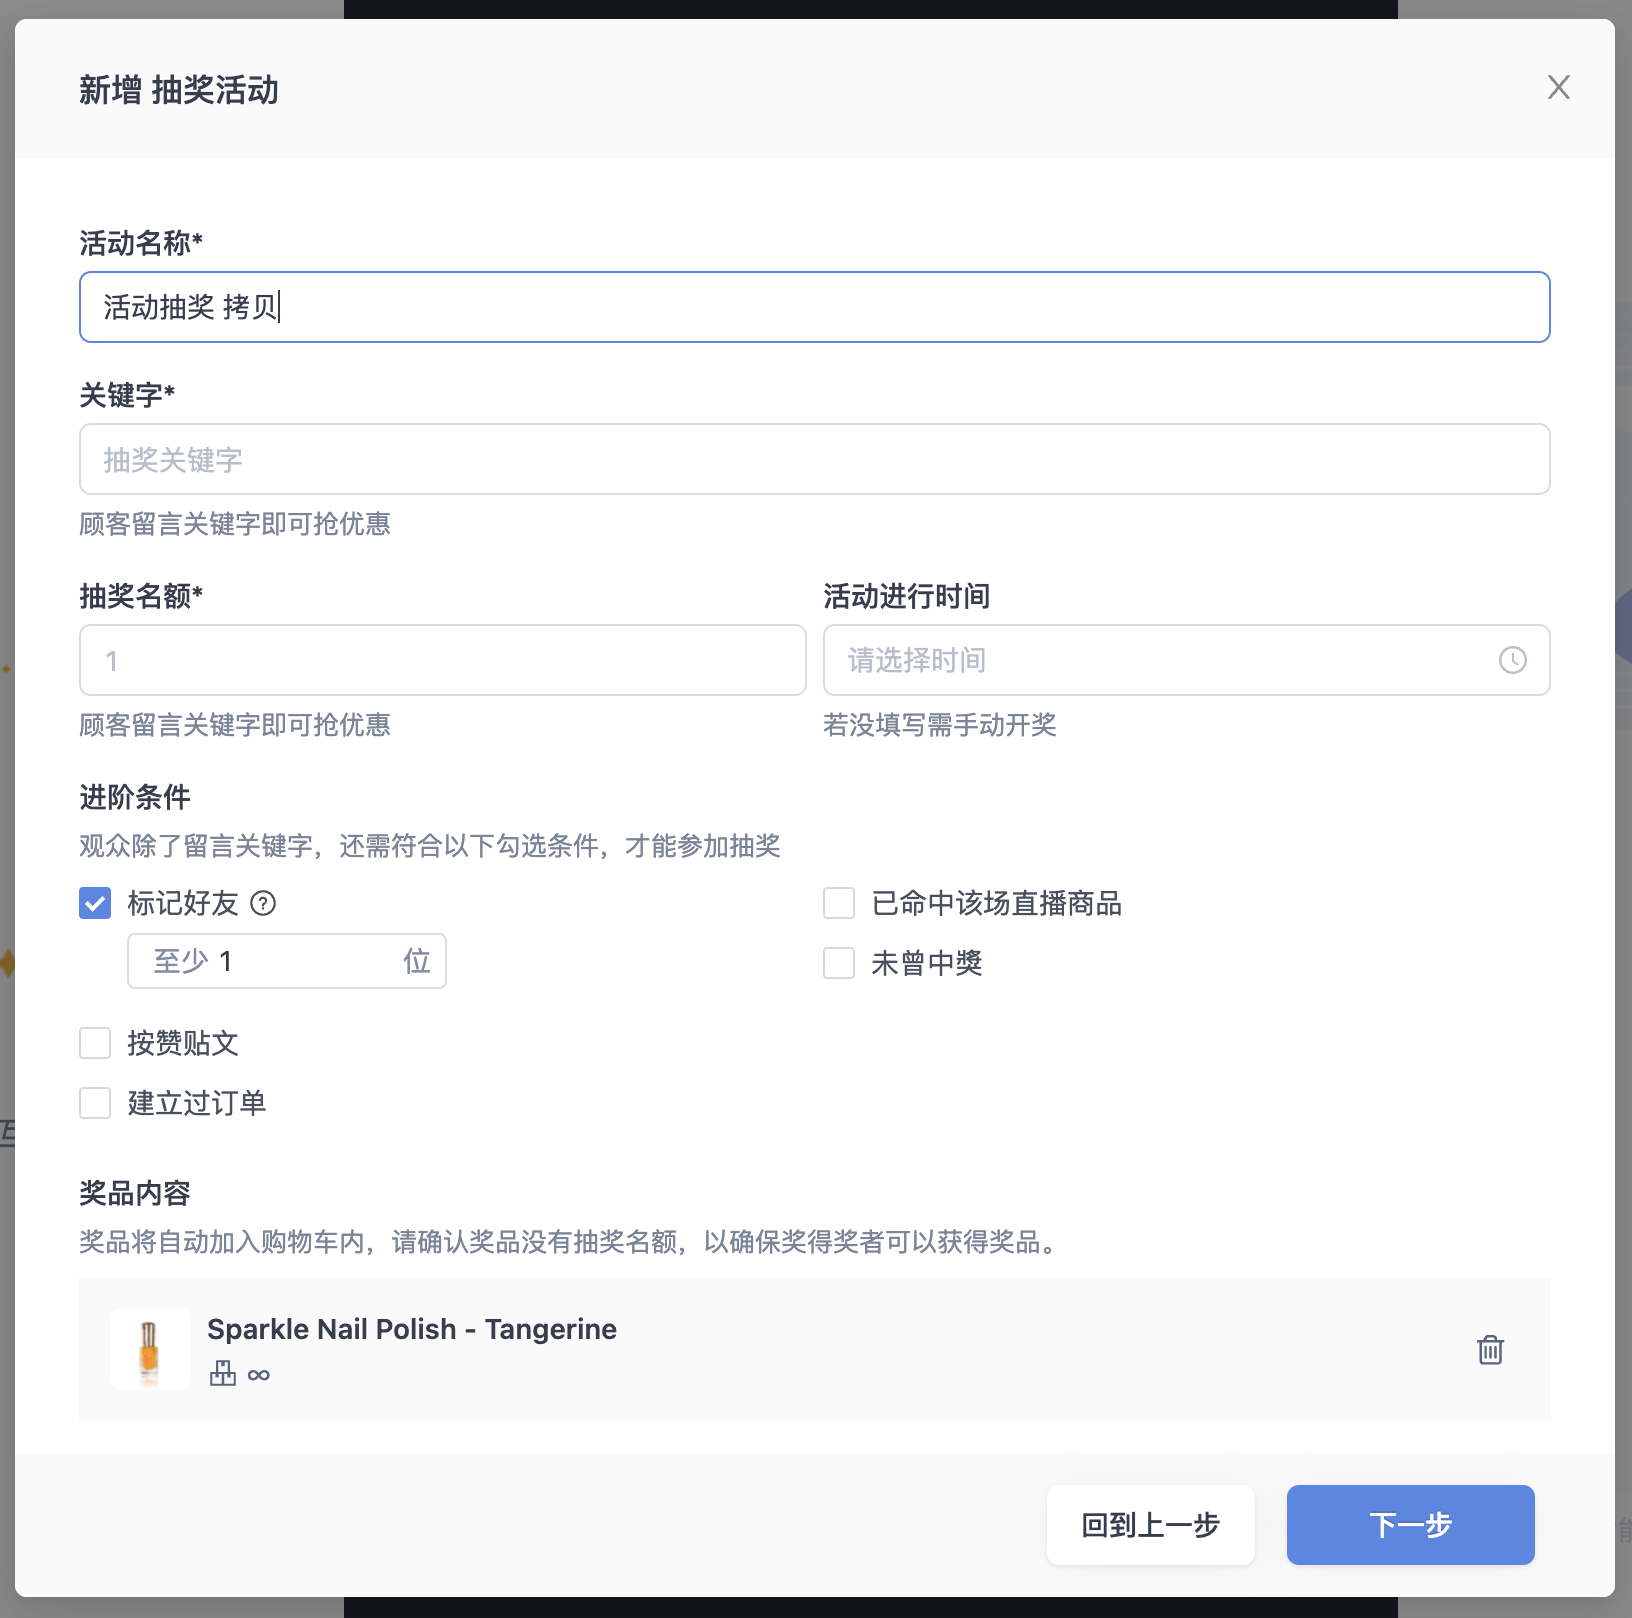Tick the 按赞贴文 checkbox
Image resolution: width=1632 pixels, height=1618 pixels.
[x=95, y=1043]
